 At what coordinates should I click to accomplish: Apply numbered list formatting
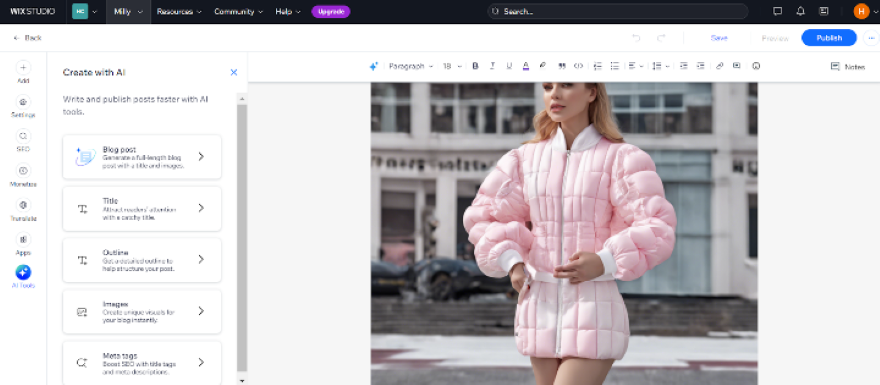[598, 66]
